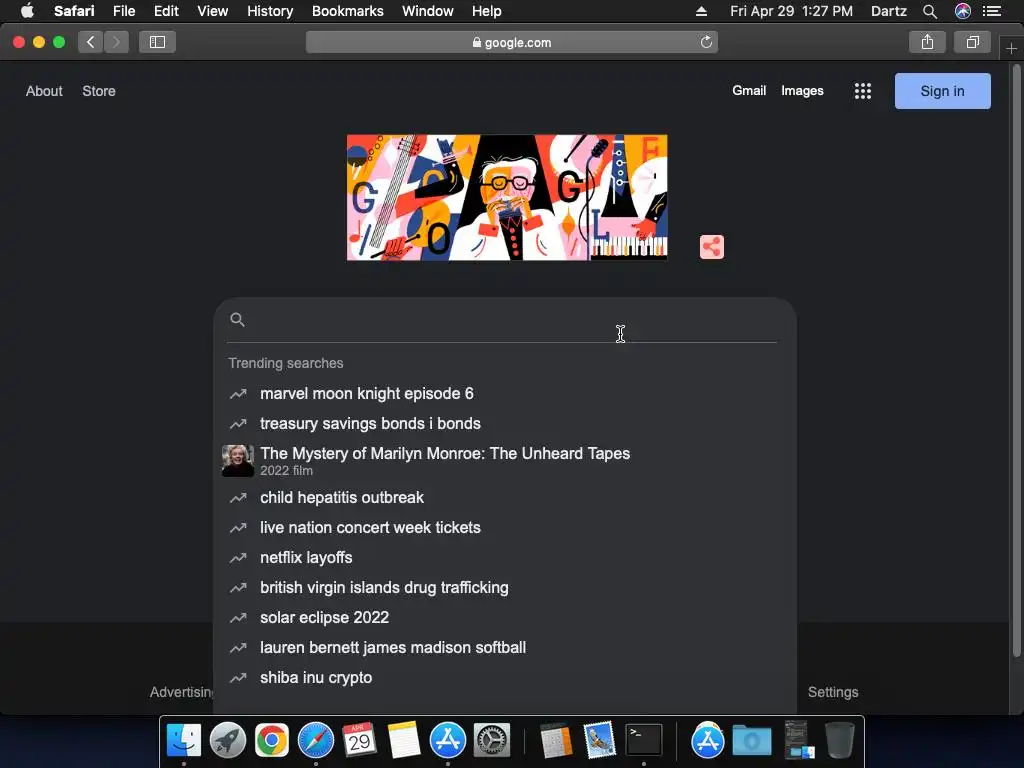Image resolution: width=1024 pixels, height=768 pixels.
Task: Open the Edit menu
Action: pyautogui.click(x=166, y=11)
